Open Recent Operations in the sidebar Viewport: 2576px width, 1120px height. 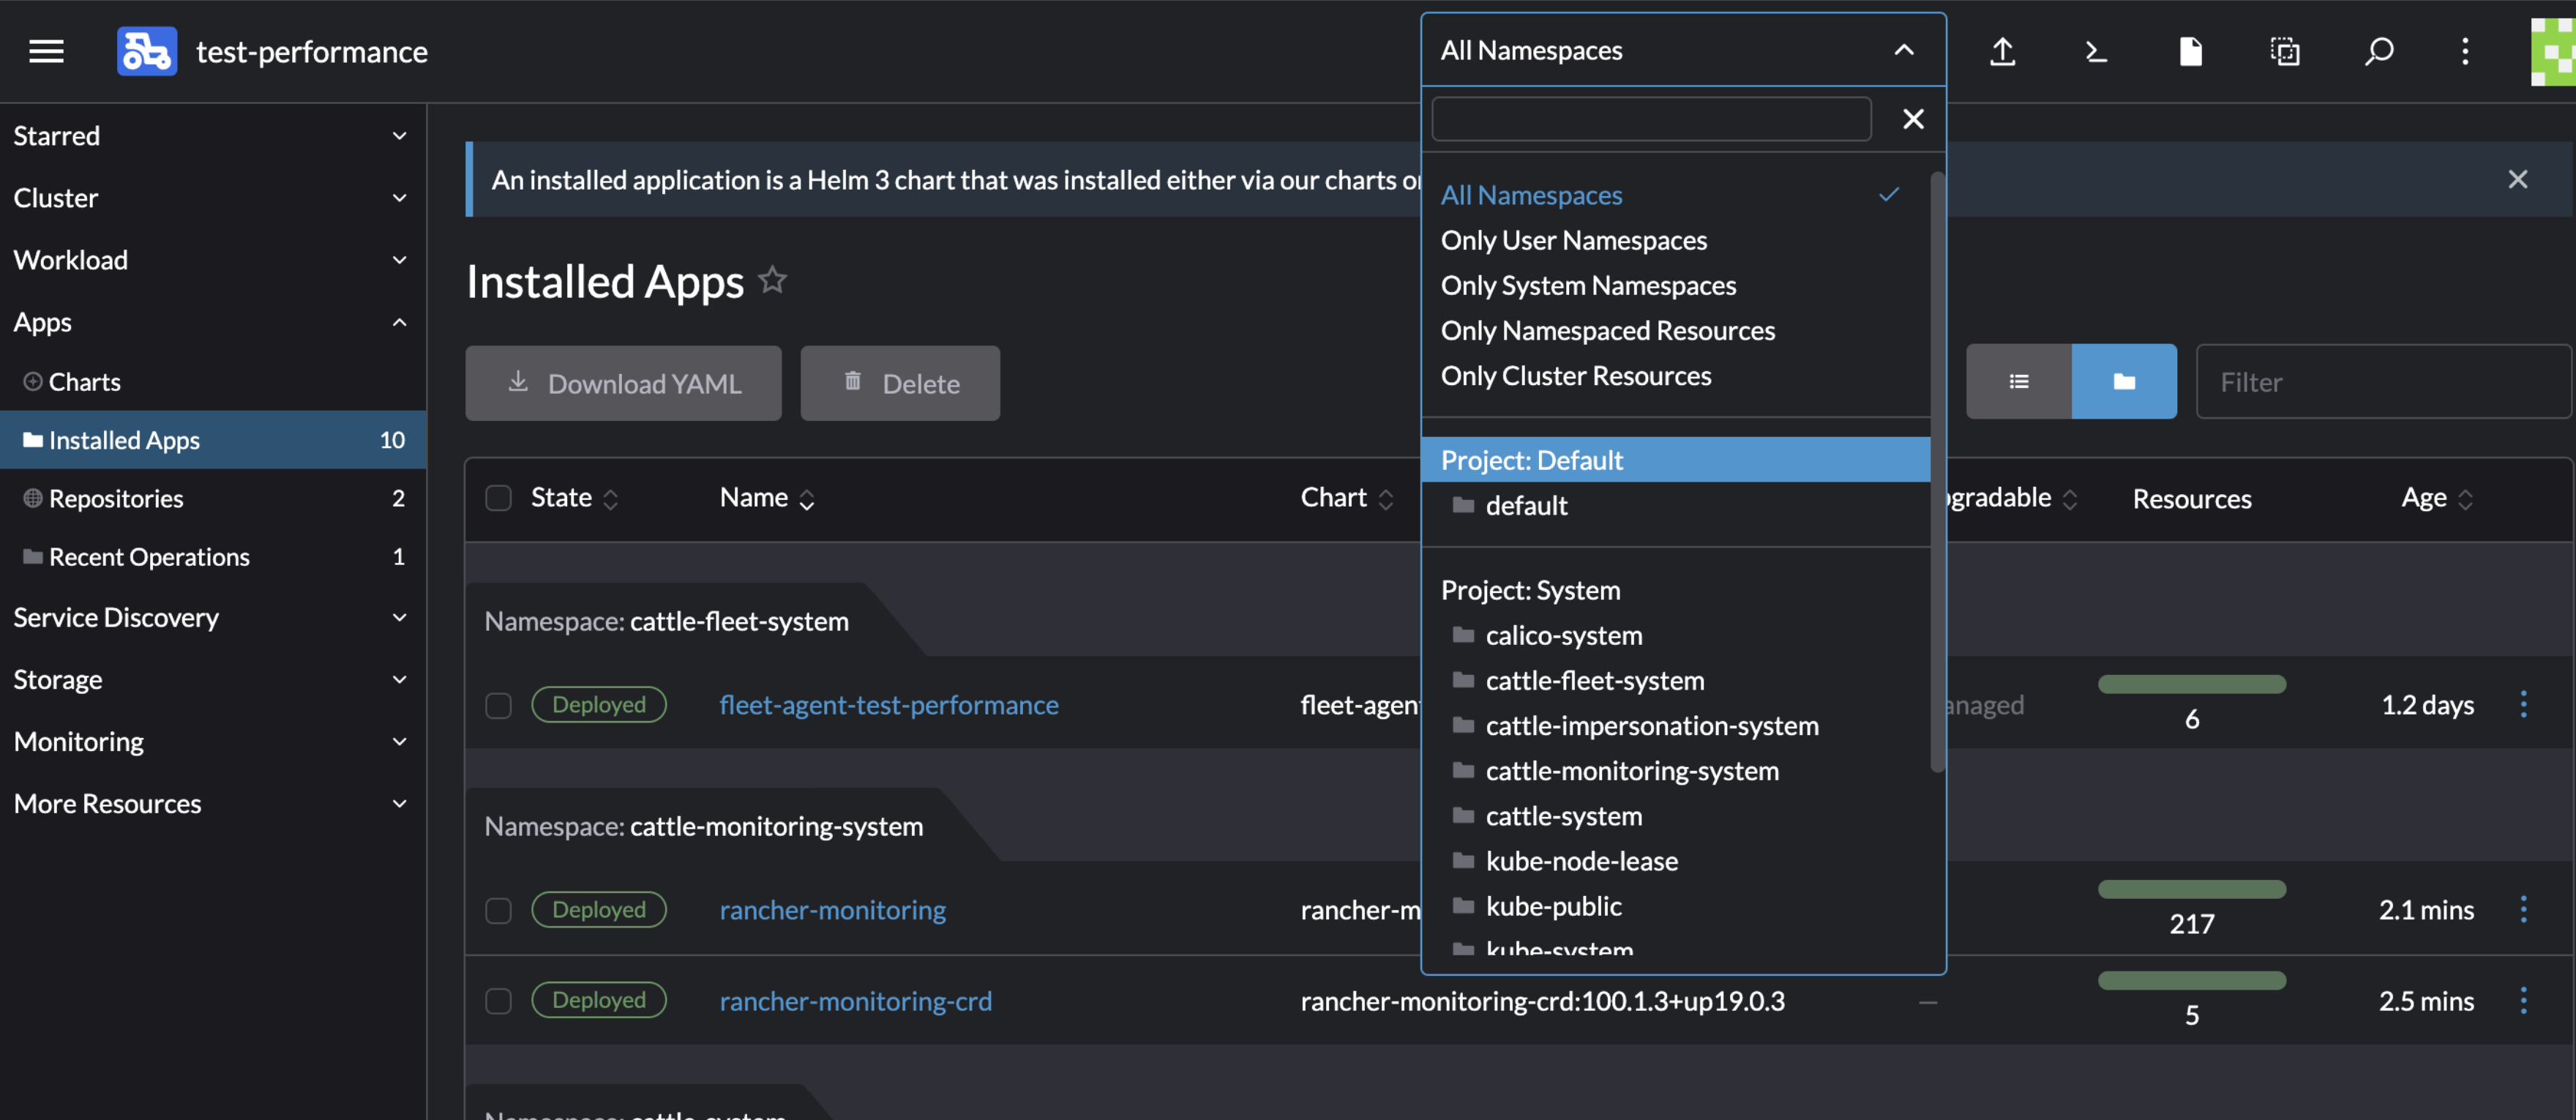[212, 556]
